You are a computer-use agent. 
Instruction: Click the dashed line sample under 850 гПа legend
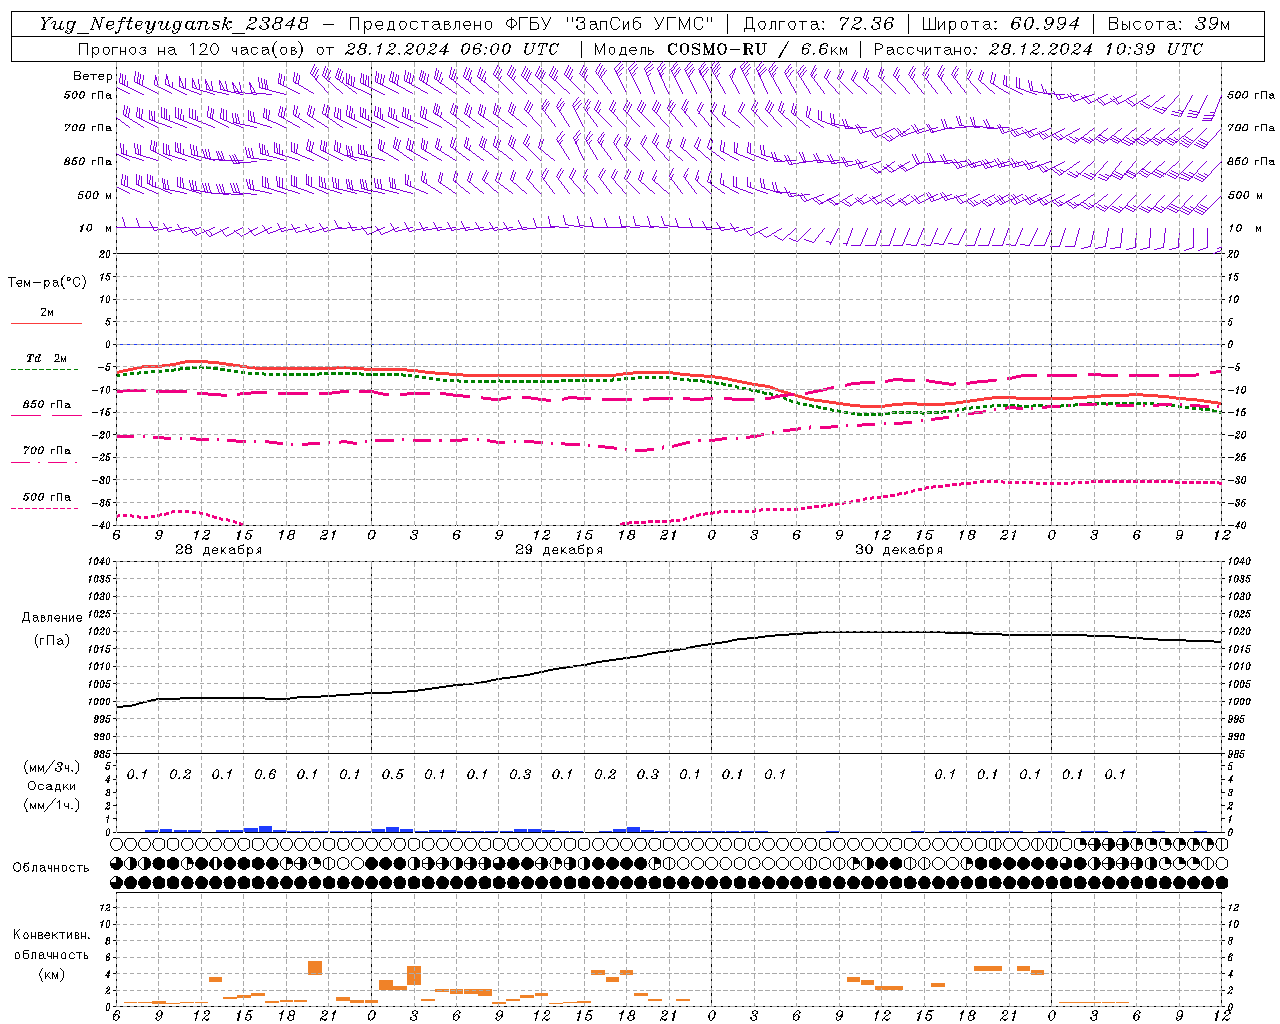pyautogui.click(x=46, y=415)
